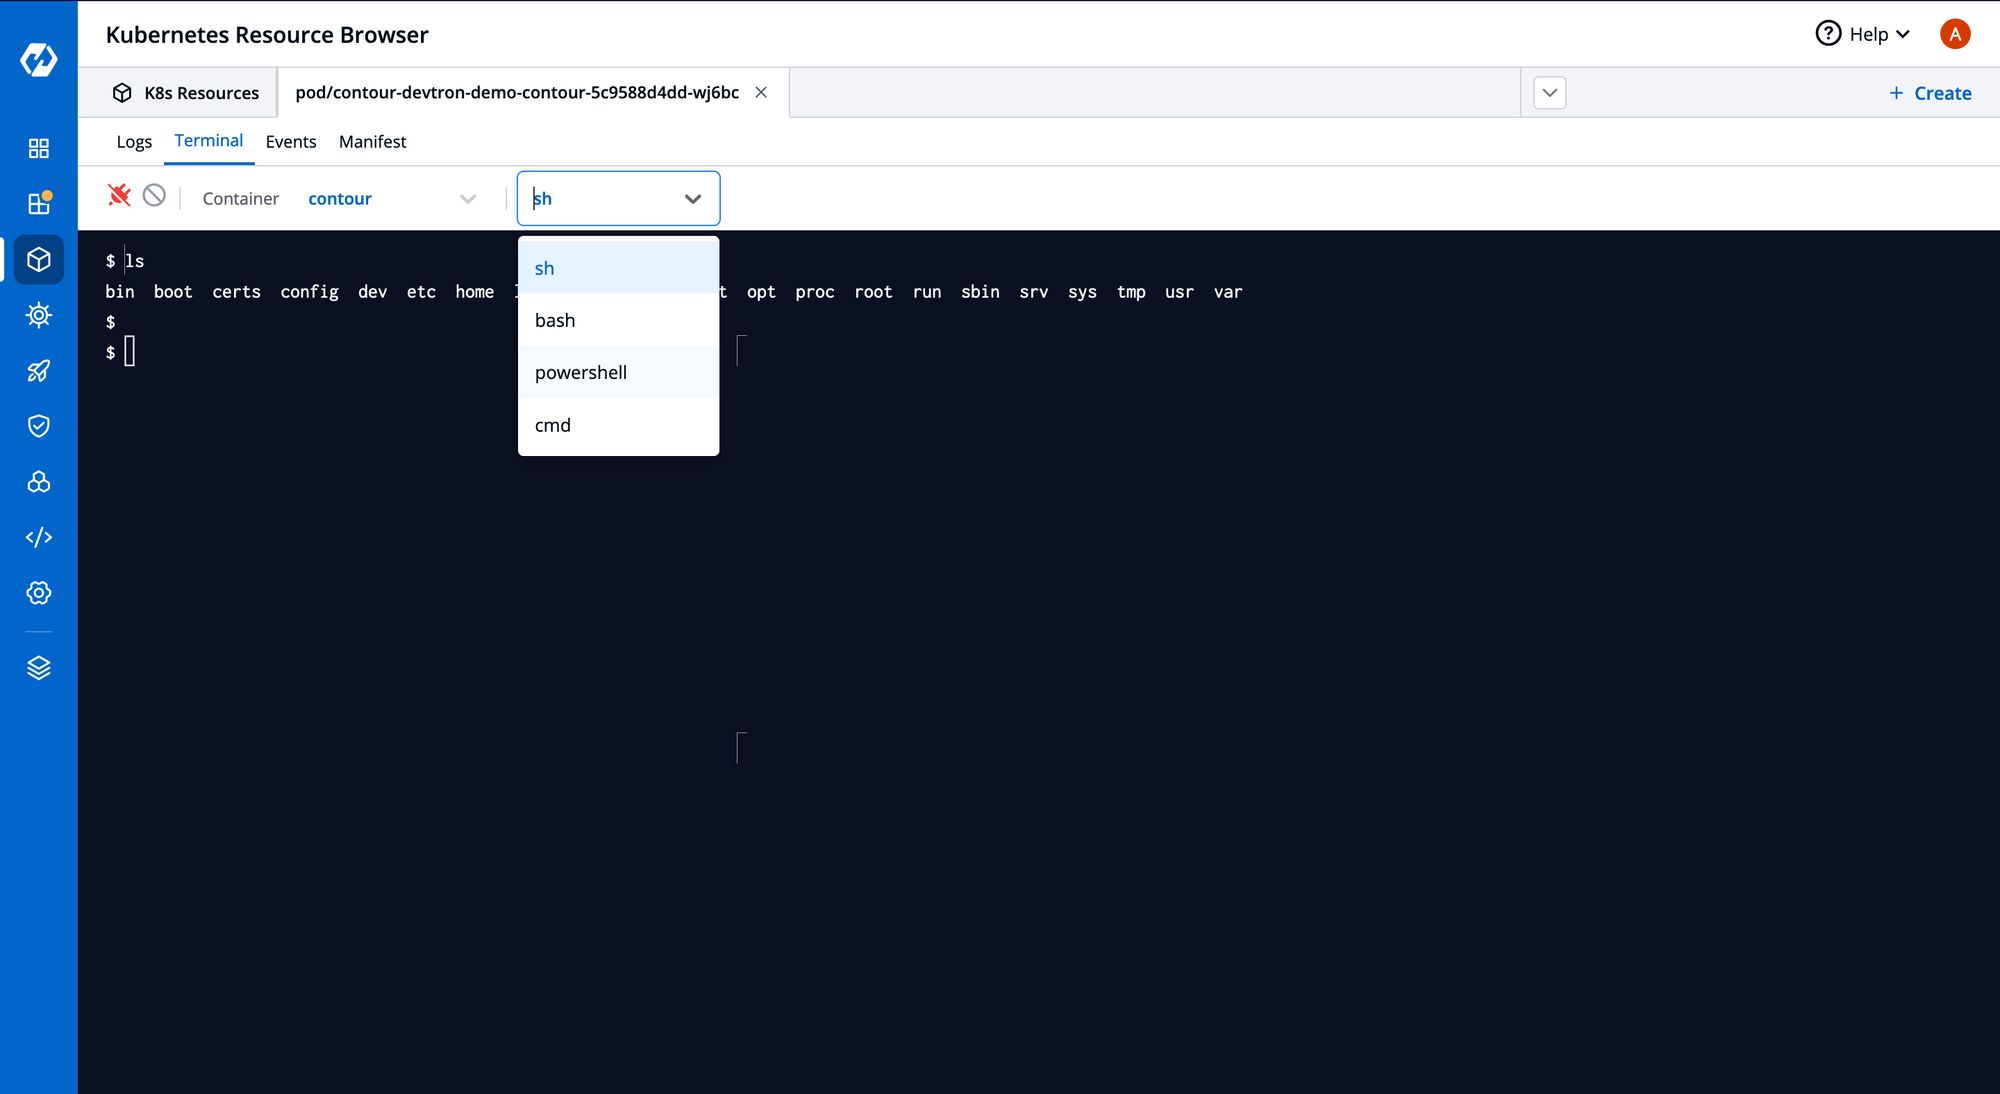2000x1094 pixels.
Task: Switch to the Logs tab
Action: (134, 141)
